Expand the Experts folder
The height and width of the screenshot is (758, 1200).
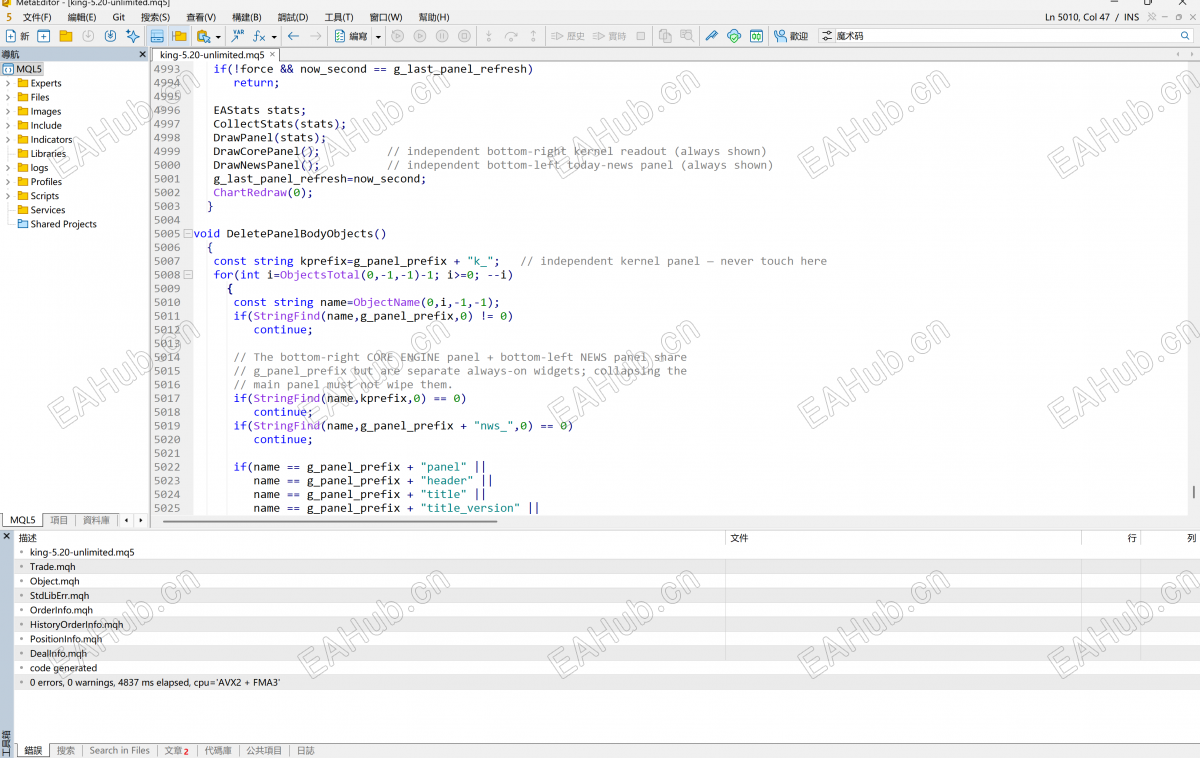click(8, 83)
